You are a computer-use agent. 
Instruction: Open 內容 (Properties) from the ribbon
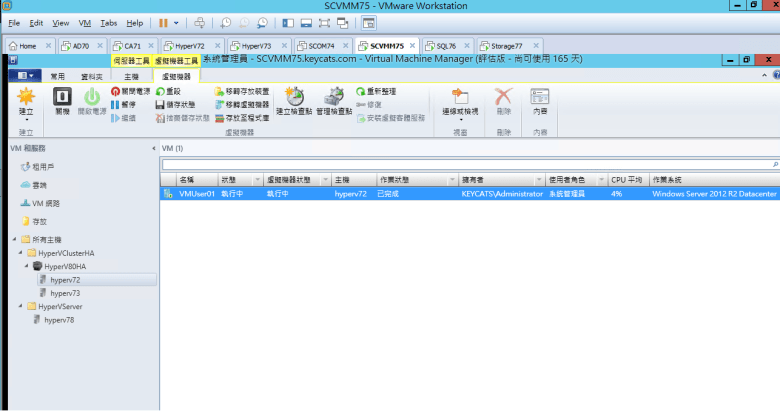[540, 99]
